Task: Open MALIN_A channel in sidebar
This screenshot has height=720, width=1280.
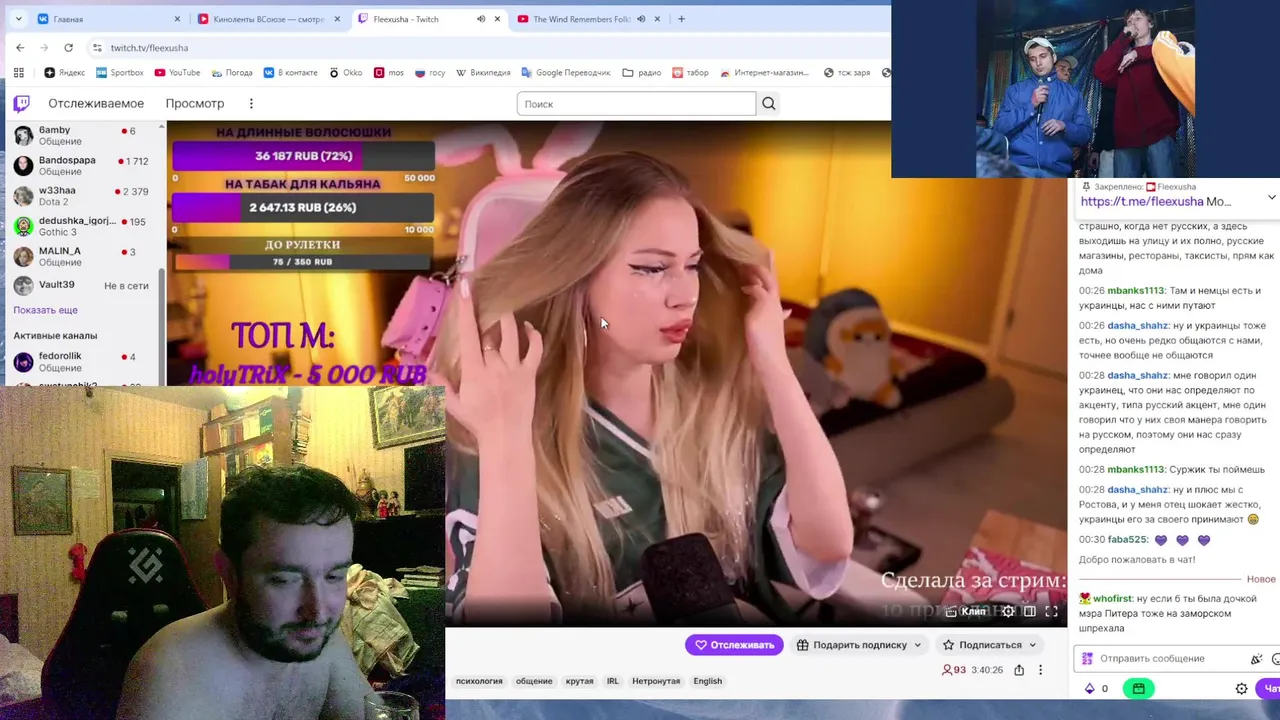Action: click(82, 256)
